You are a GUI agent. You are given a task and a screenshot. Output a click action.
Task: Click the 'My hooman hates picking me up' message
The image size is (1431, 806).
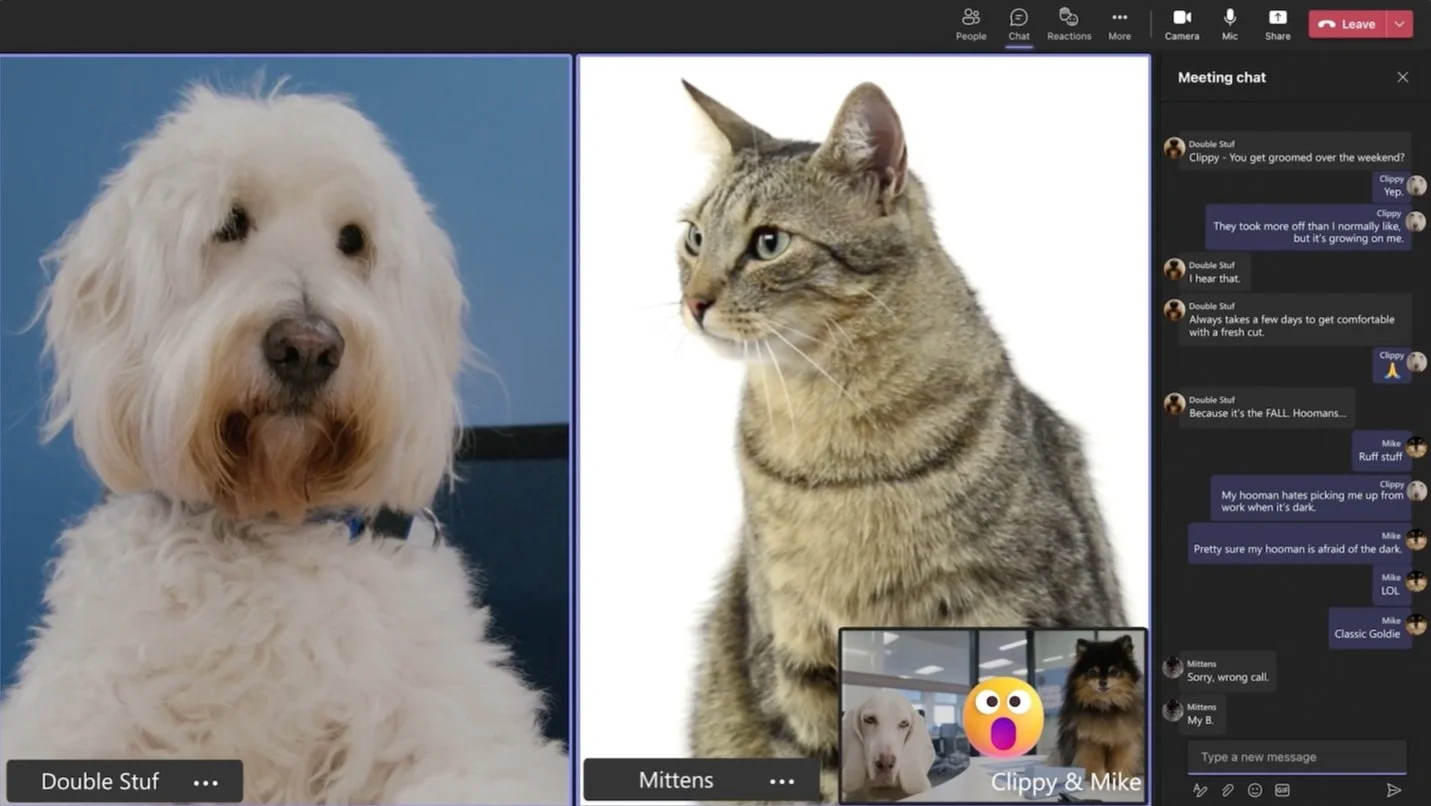point(1311,497)
